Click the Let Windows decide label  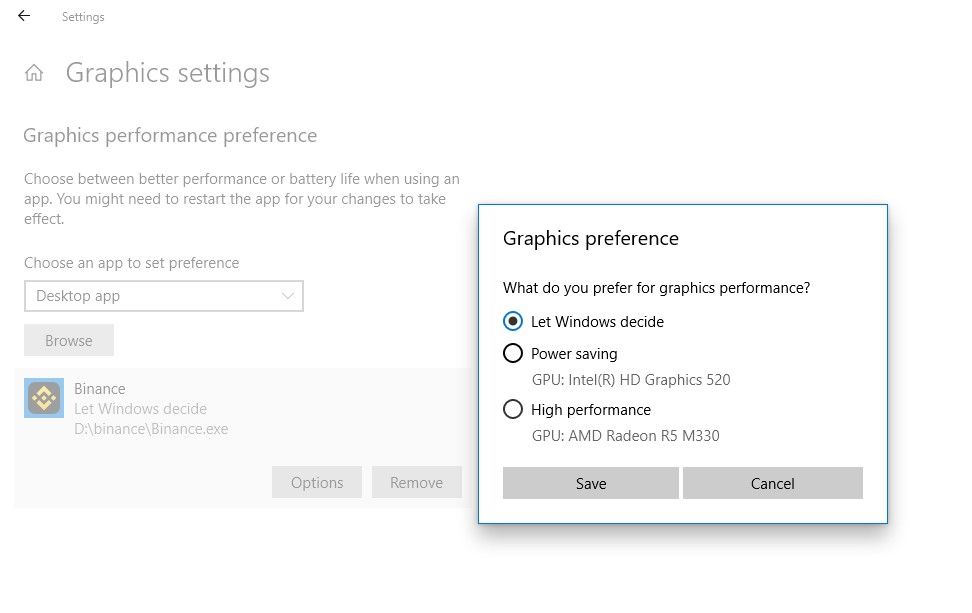[x=597, y=322]
